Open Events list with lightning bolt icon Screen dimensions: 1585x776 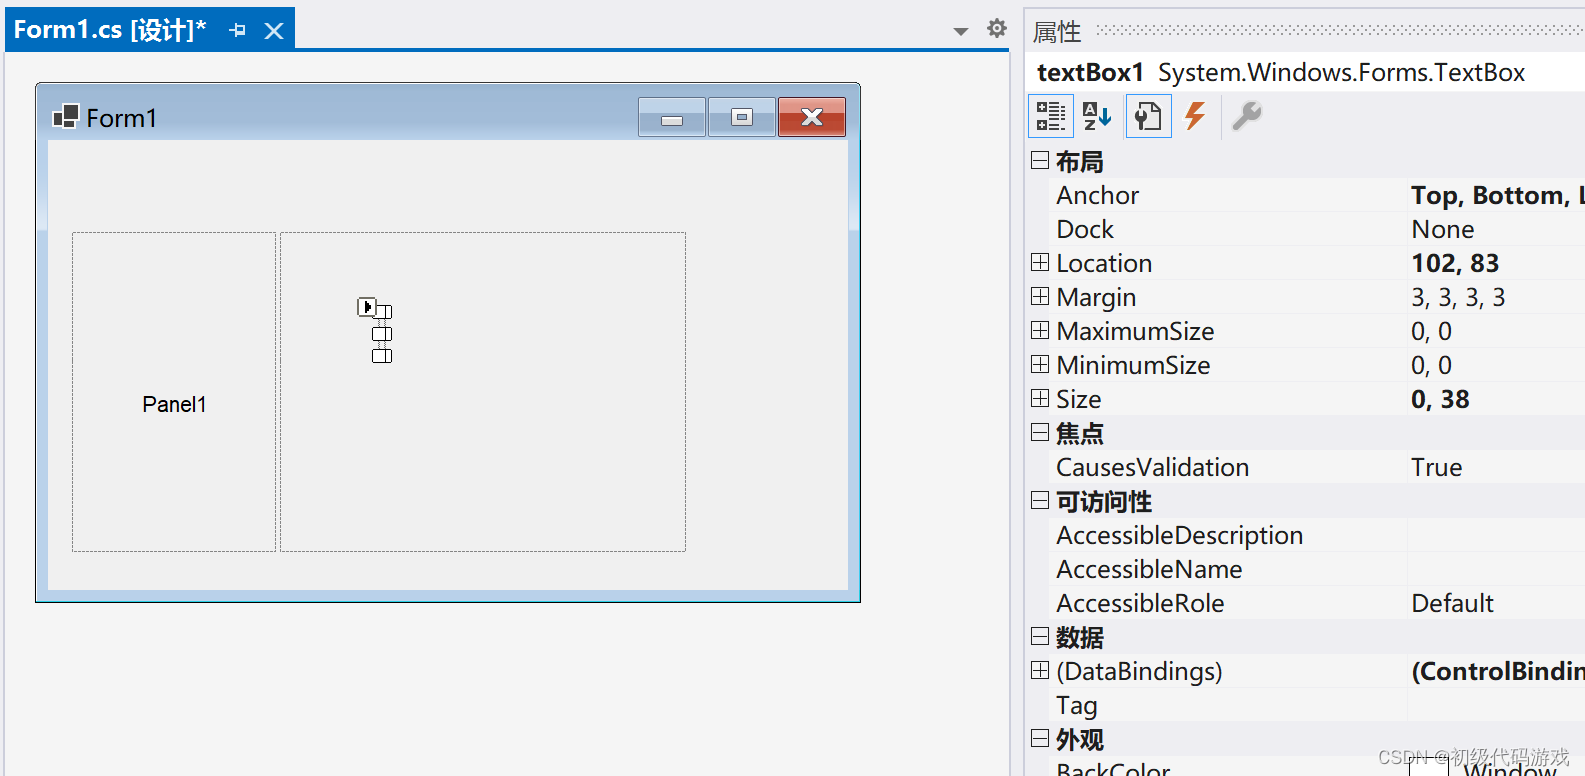tap(1195, 116)
